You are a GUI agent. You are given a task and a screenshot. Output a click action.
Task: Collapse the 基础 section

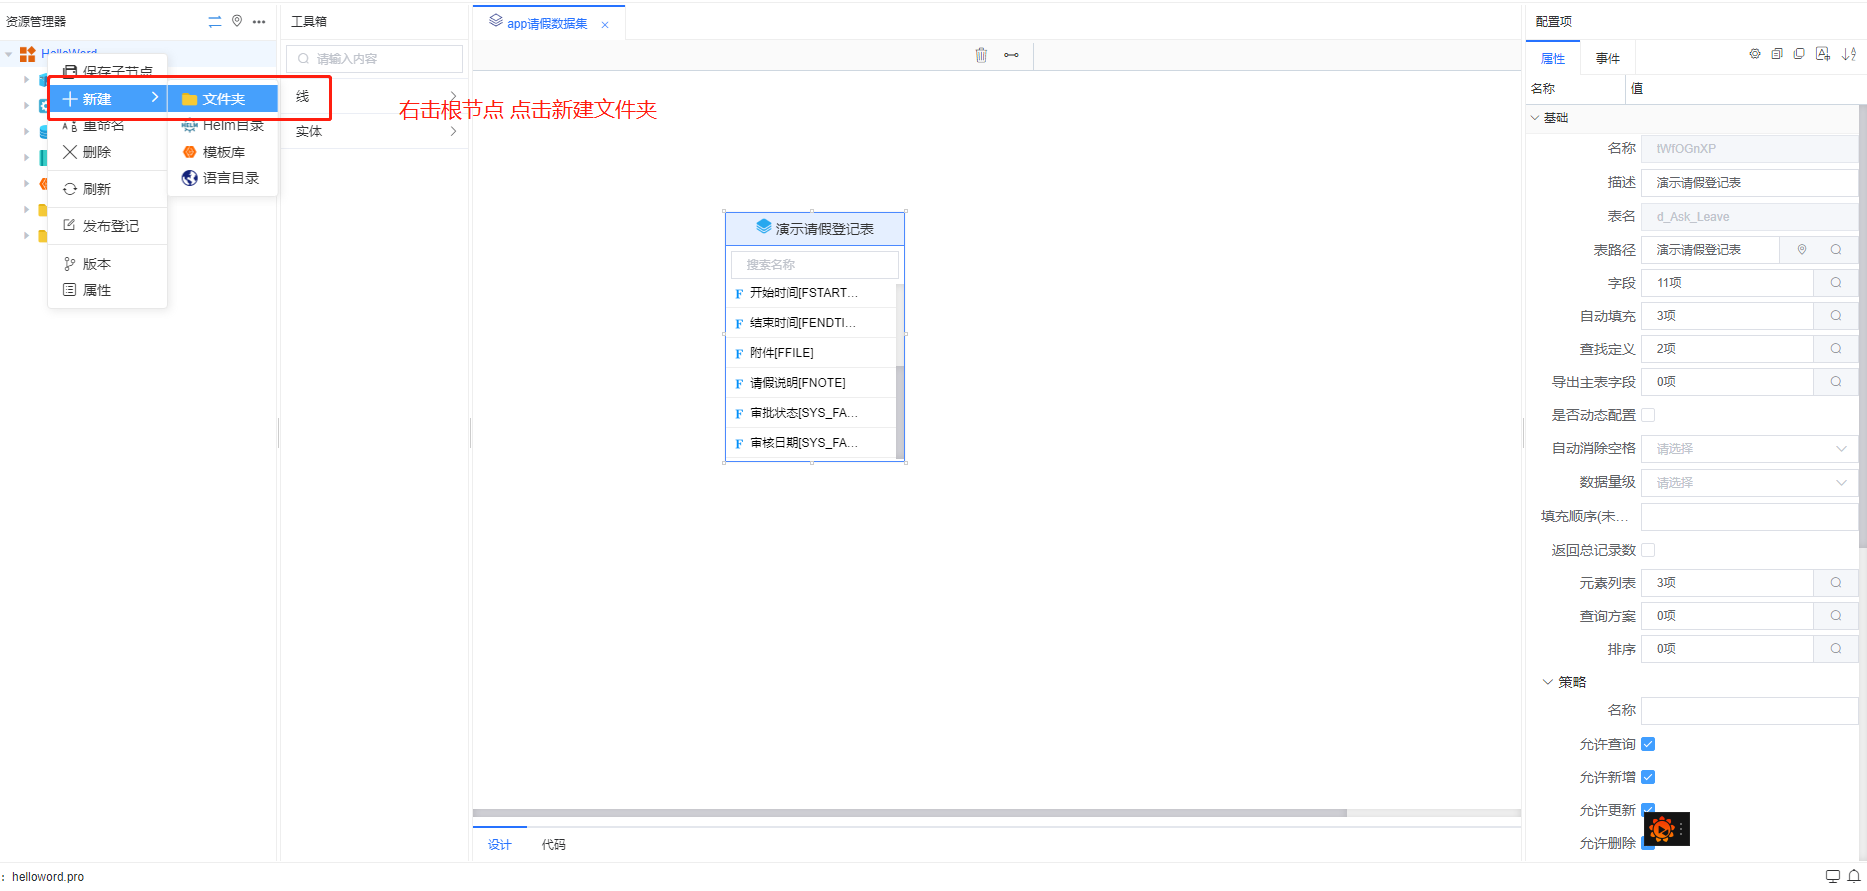pyautogui.click(x=1536, y=118)
